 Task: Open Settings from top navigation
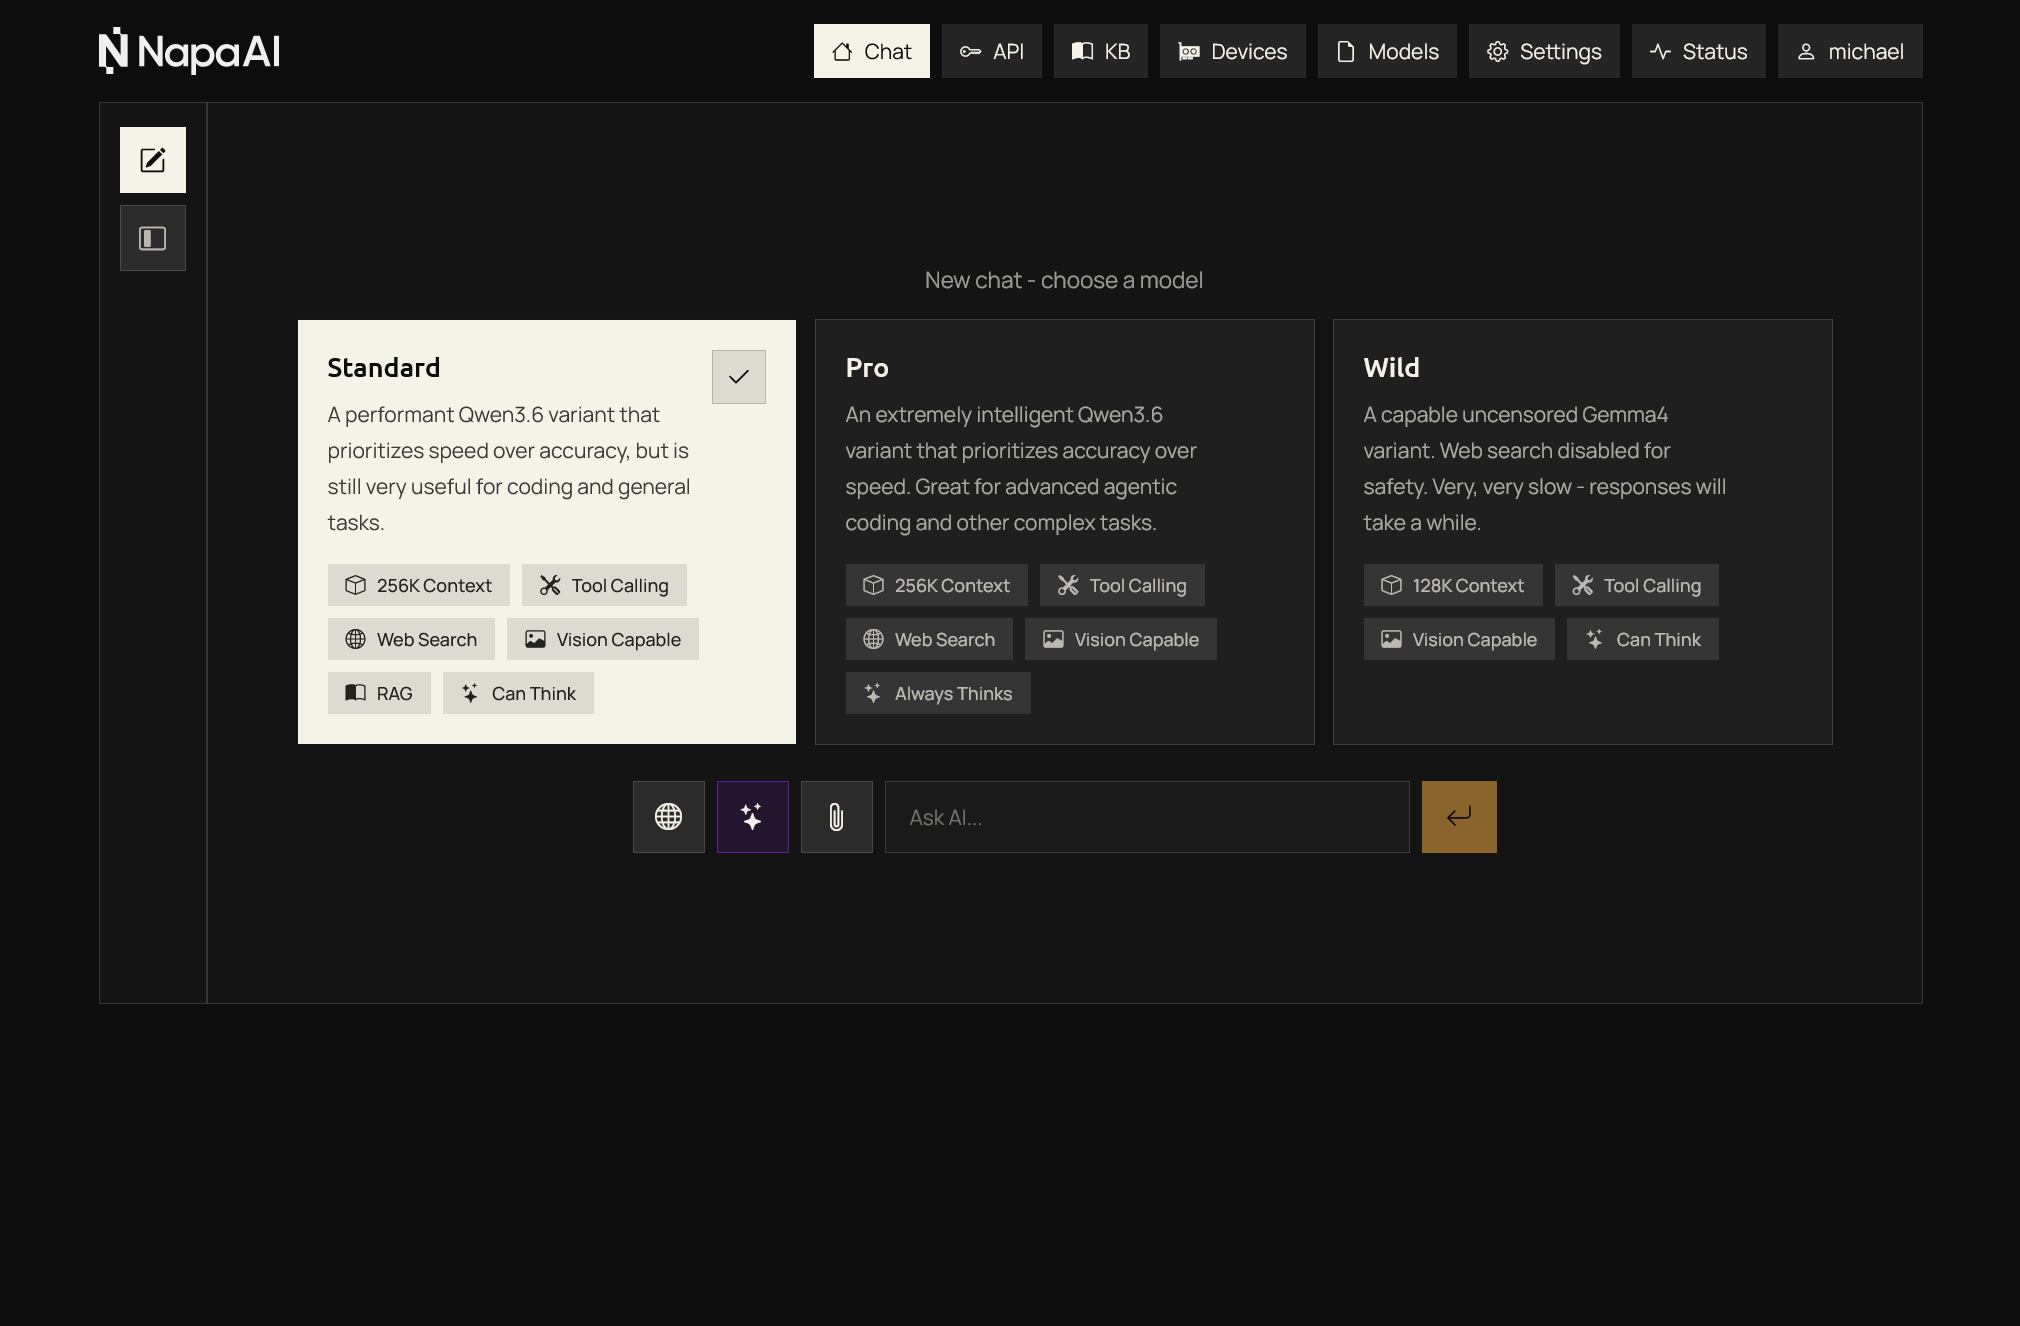[1544, 51]
